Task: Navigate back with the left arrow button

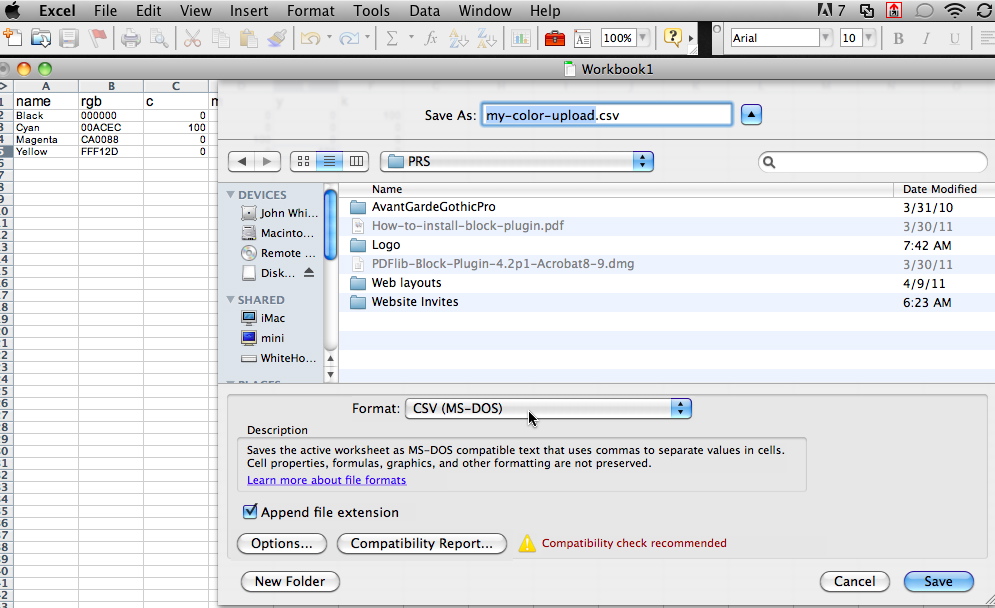Action: 241,161
